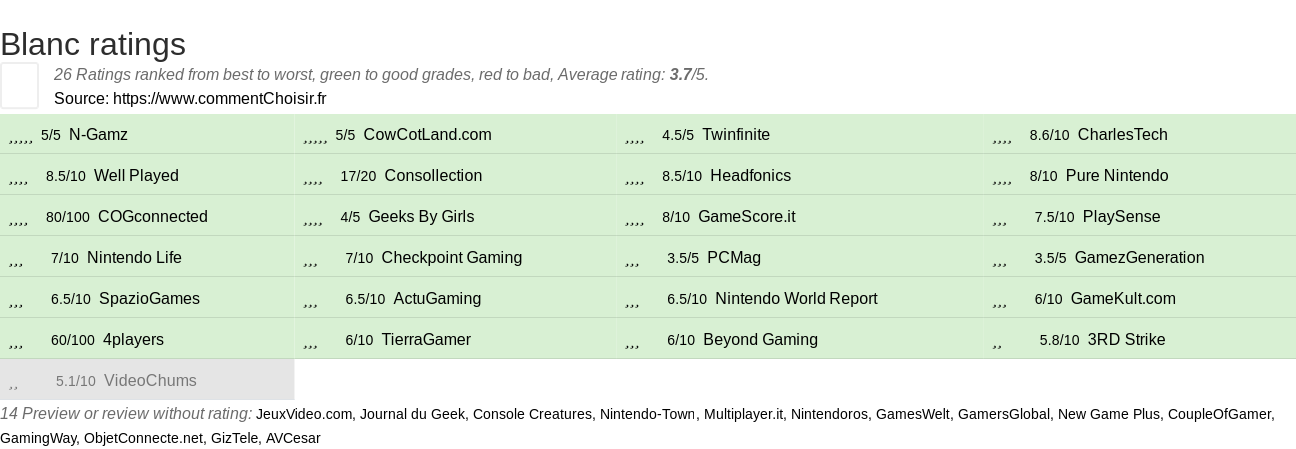
Task: Click the star icons beside Twinfinite's 4.5/5
Action: pyautogui.click(x=634, y=137)
